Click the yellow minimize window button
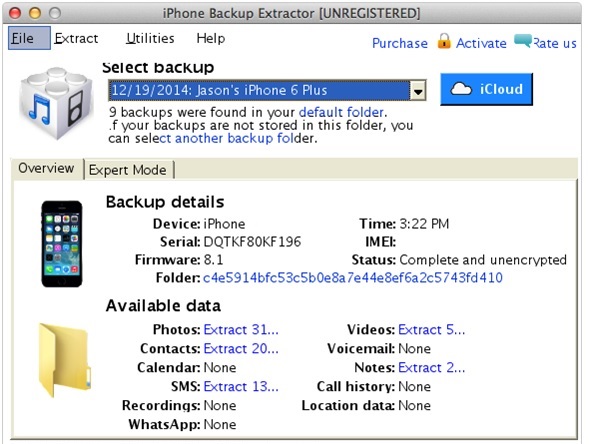Image resolution: width=589 pixels, height=444 pixels. pyautogui.click(x=35, y=13)
